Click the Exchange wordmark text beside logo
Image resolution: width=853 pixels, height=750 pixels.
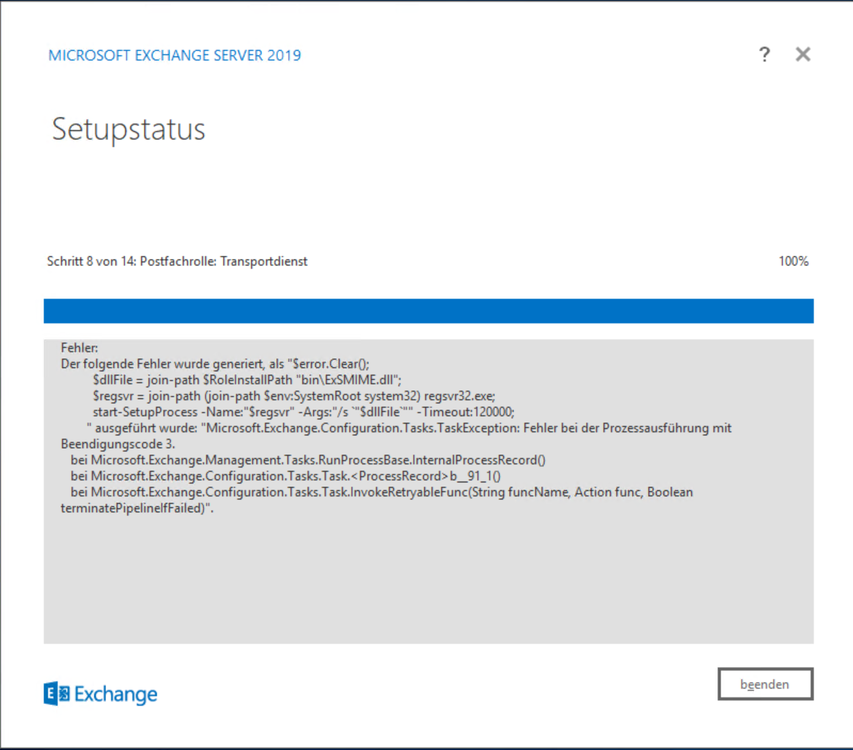pos(116,694)
